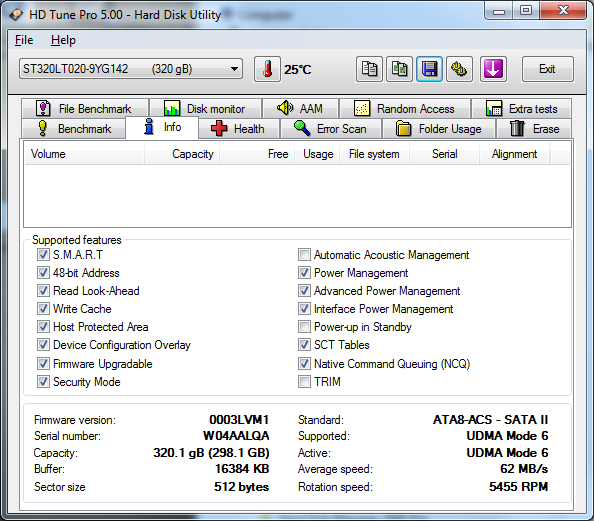Viewport: 594px width, 521px height.
Task: Select the Info tab
Action: tap(162, 127)
